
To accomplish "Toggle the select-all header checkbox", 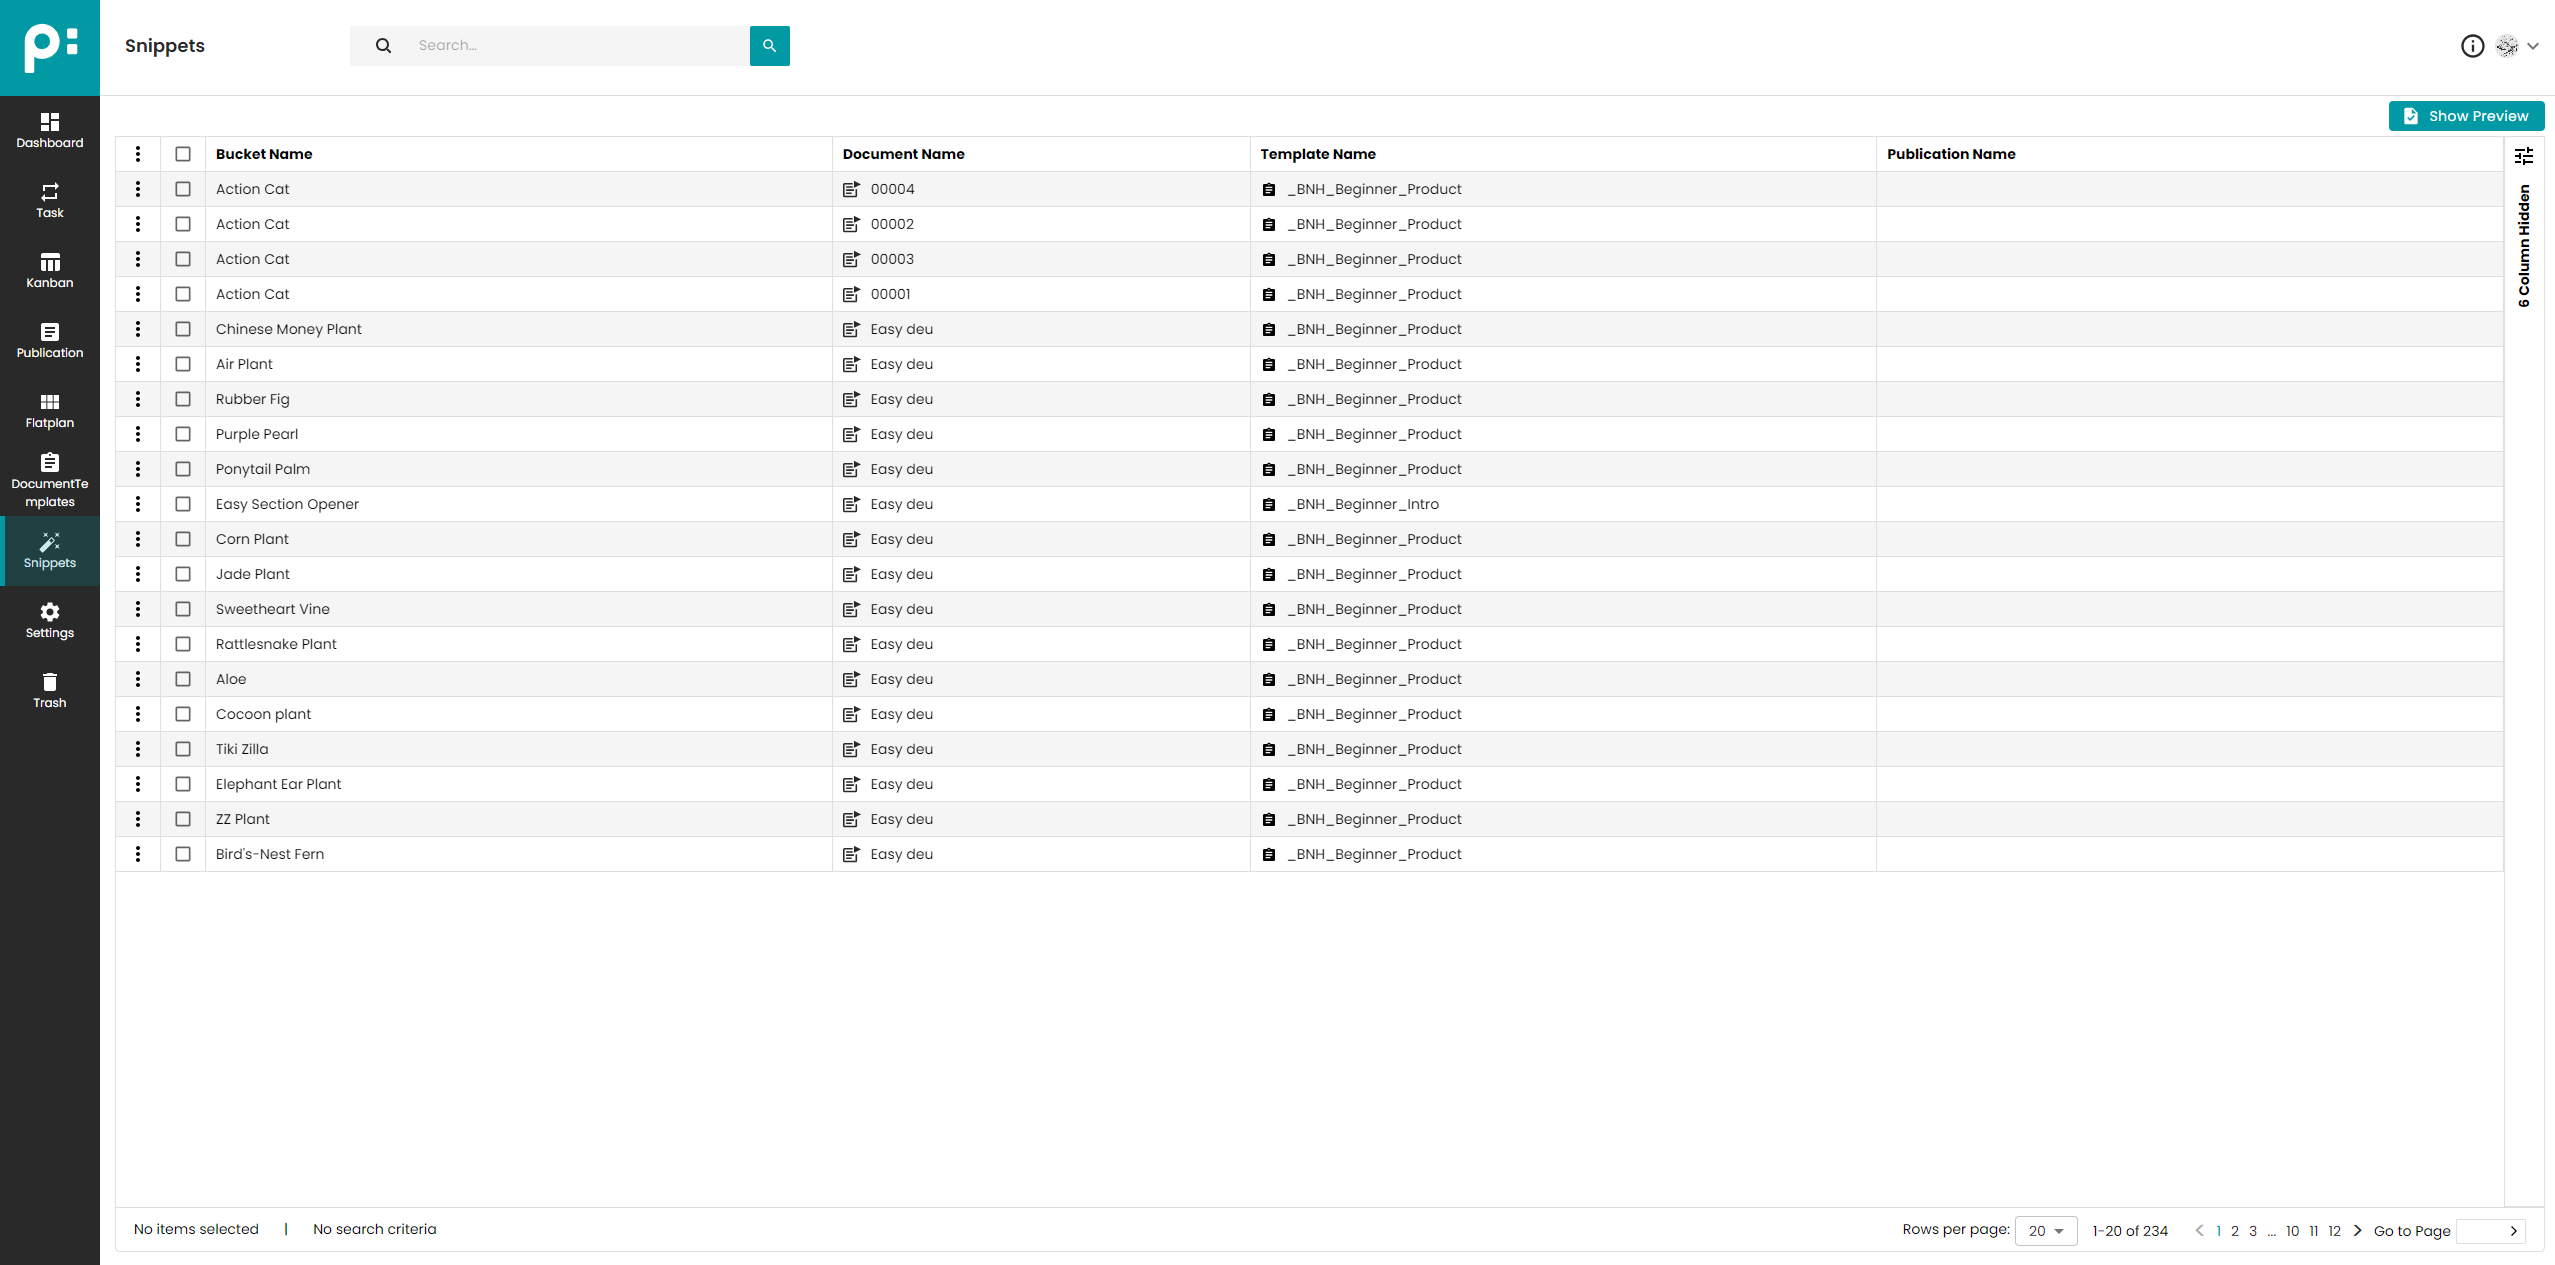I will [183, 154].
